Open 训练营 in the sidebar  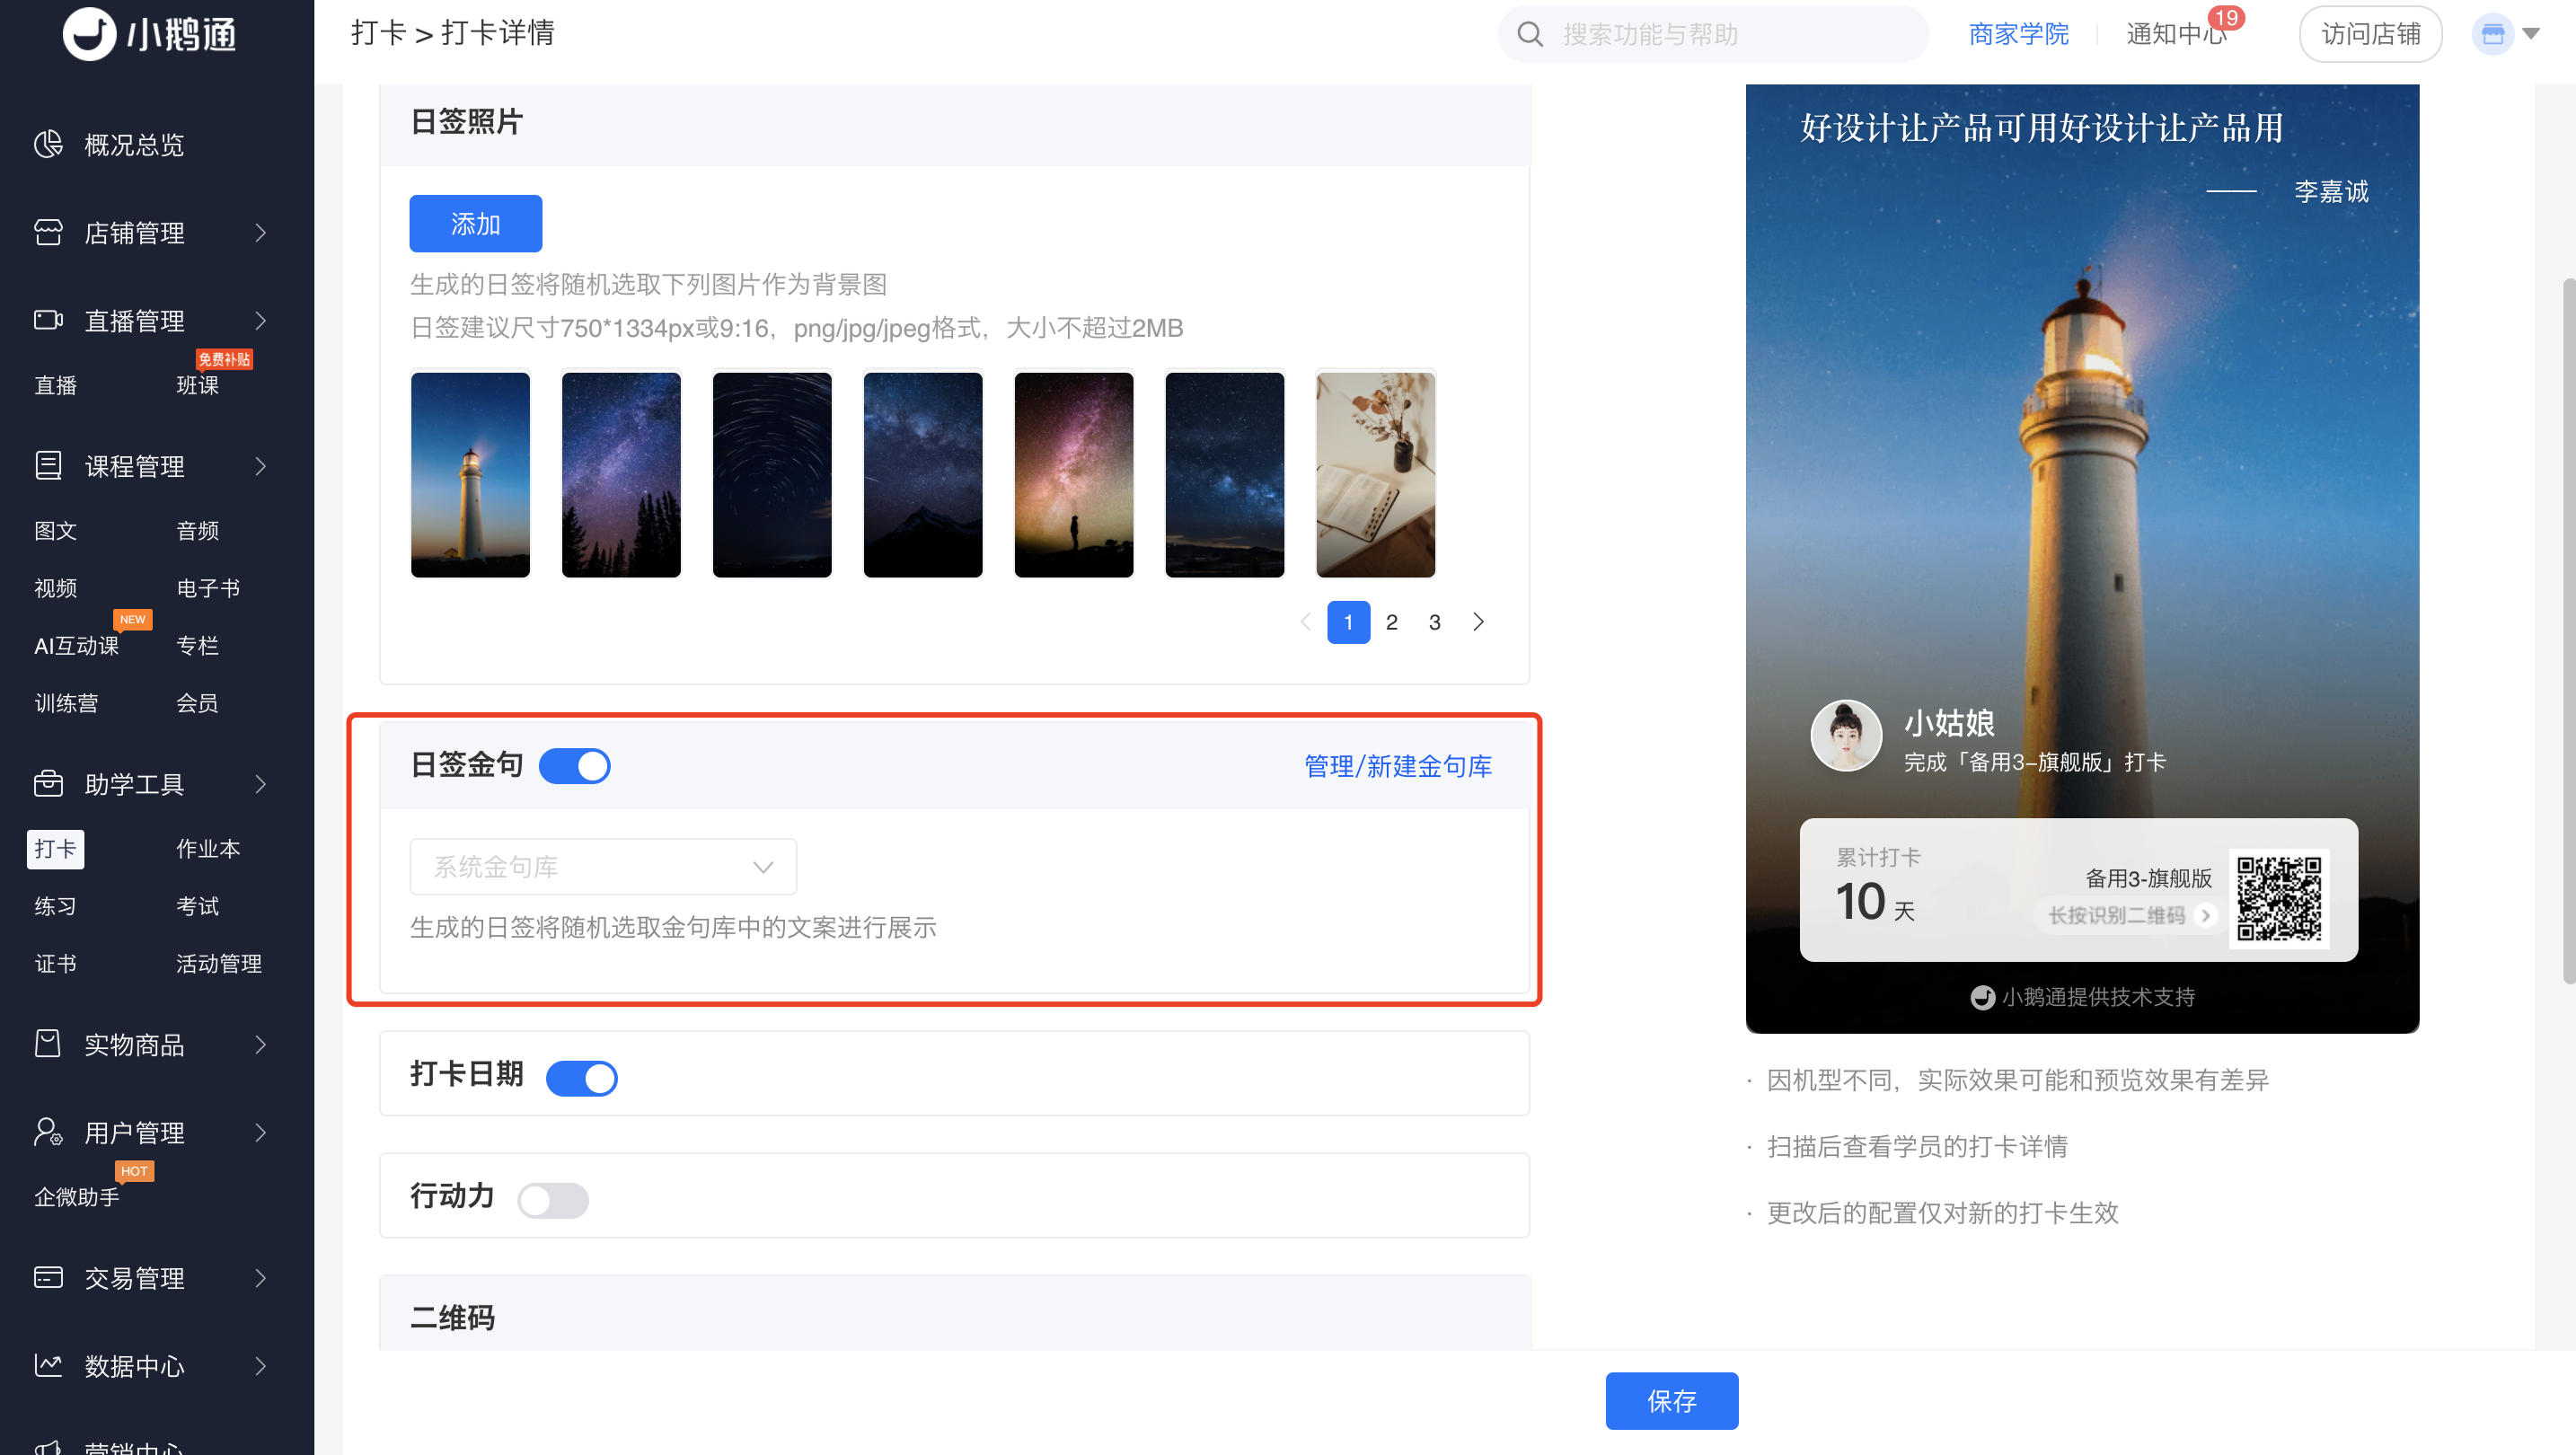click(x=66, y=703)
